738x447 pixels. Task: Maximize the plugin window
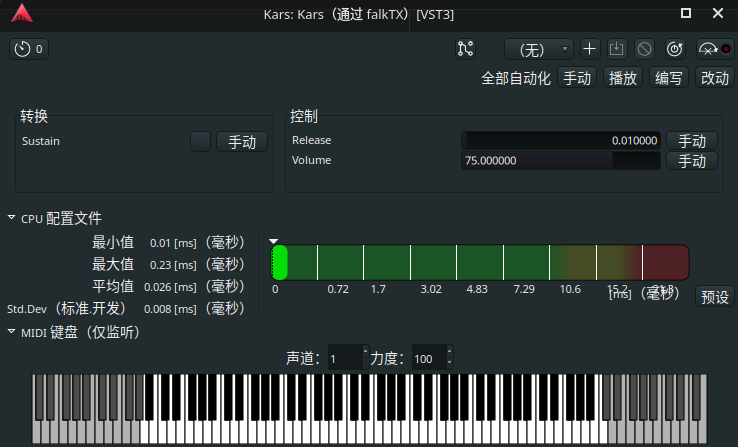[x=686, y=13]
